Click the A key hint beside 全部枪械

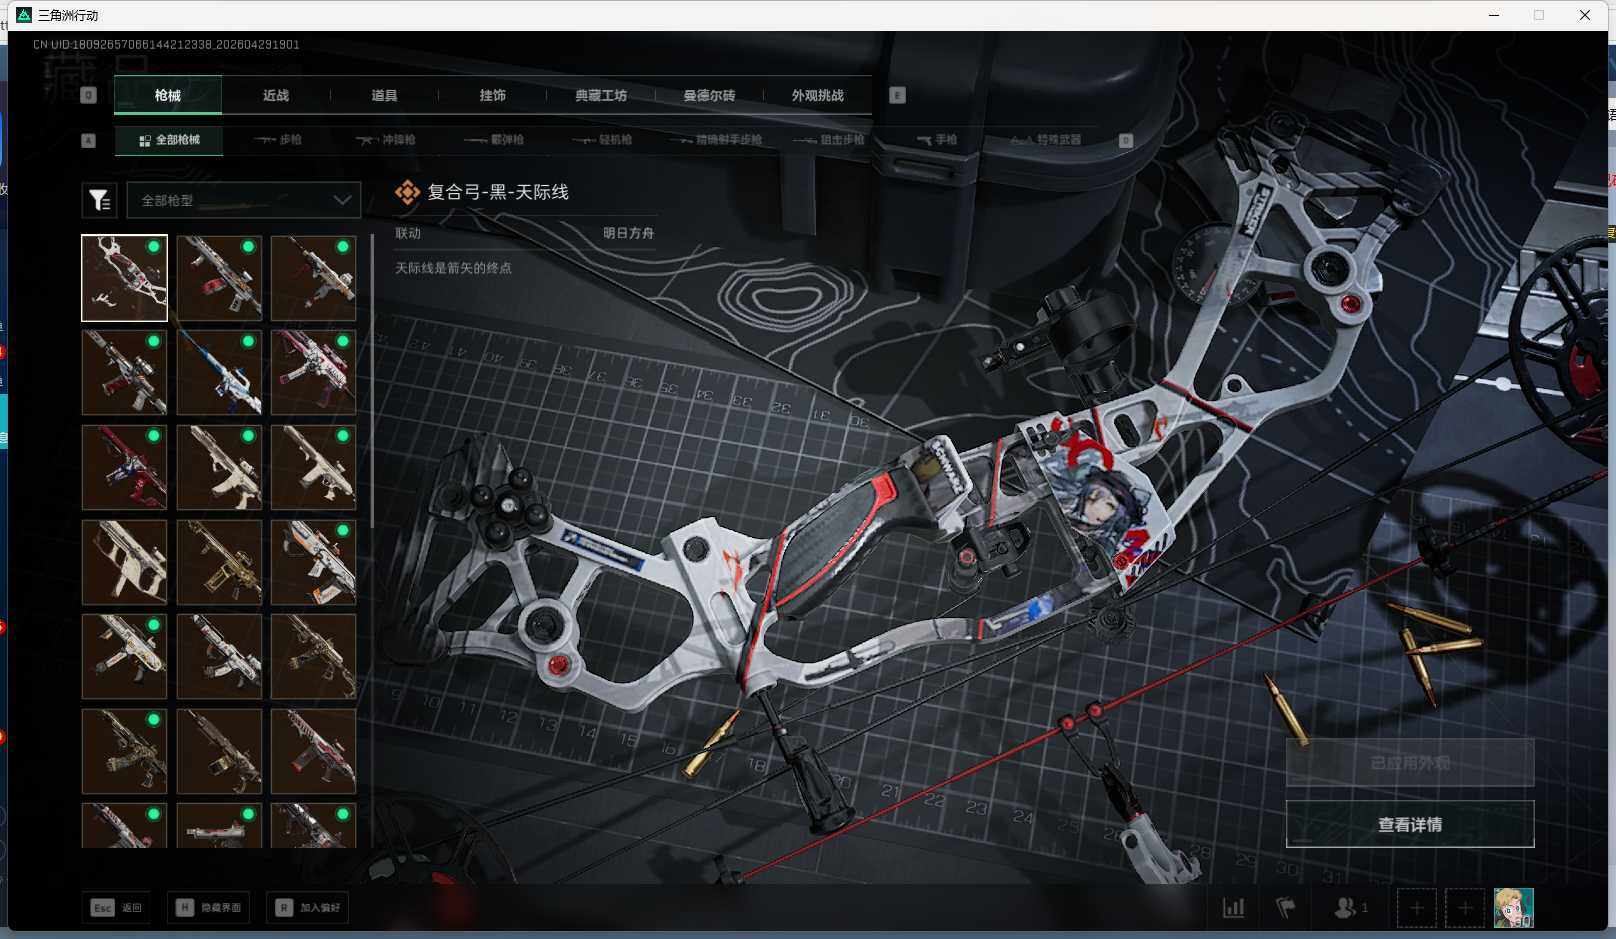point(88,141)
